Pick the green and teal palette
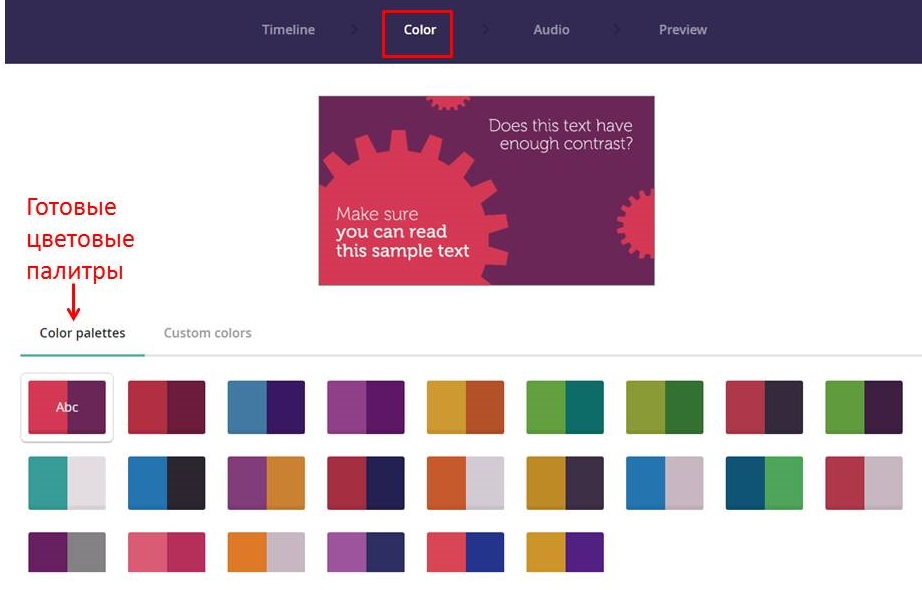Image resolution: width=922 pixels, height=590 pixels. pyautogui.click(x=565, y=407)
